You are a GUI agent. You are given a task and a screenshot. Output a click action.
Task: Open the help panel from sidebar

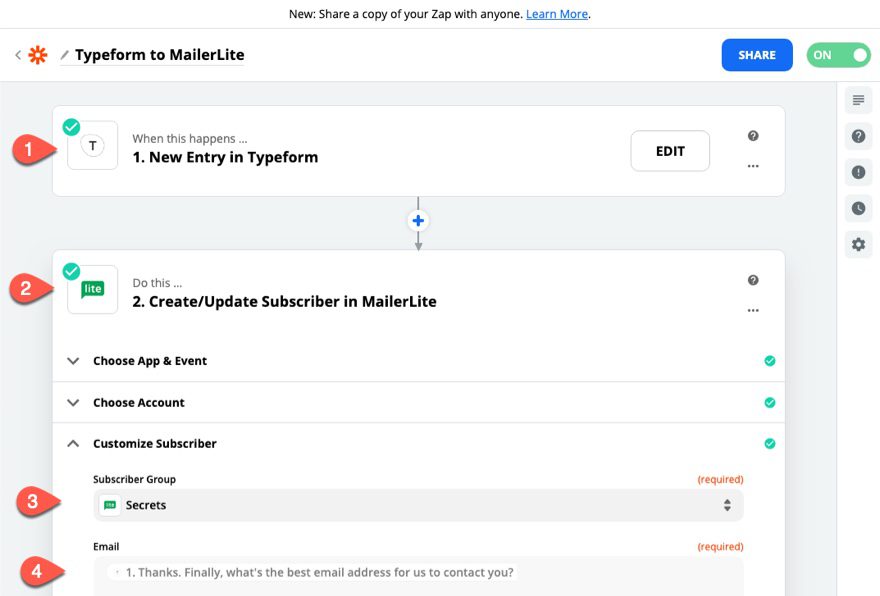(857, 136)
